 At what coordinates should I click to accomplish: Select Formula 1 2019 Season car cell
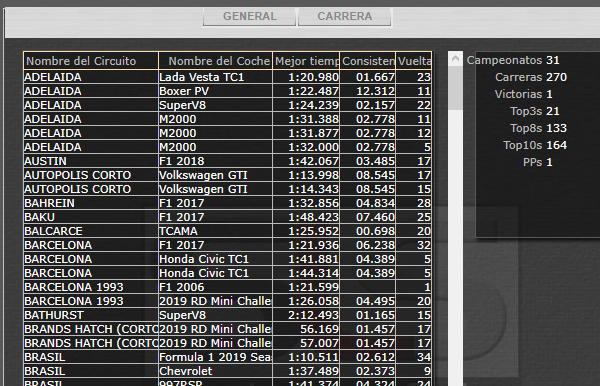(x=215, y=357)
